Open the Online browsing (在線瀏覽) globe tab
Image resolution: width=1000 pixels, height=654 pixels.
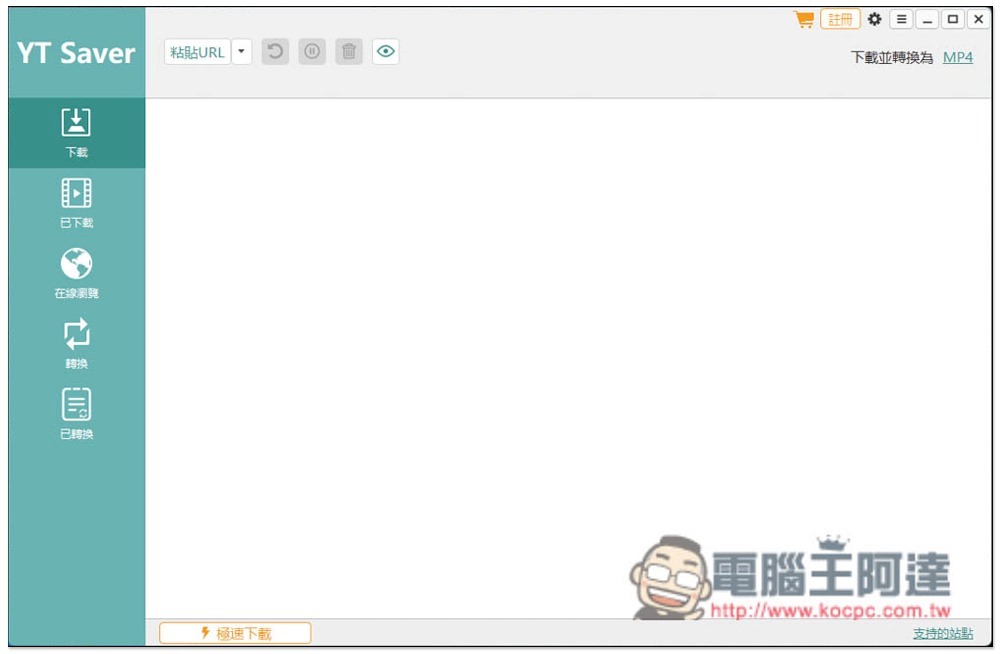[x=77, y=273]
